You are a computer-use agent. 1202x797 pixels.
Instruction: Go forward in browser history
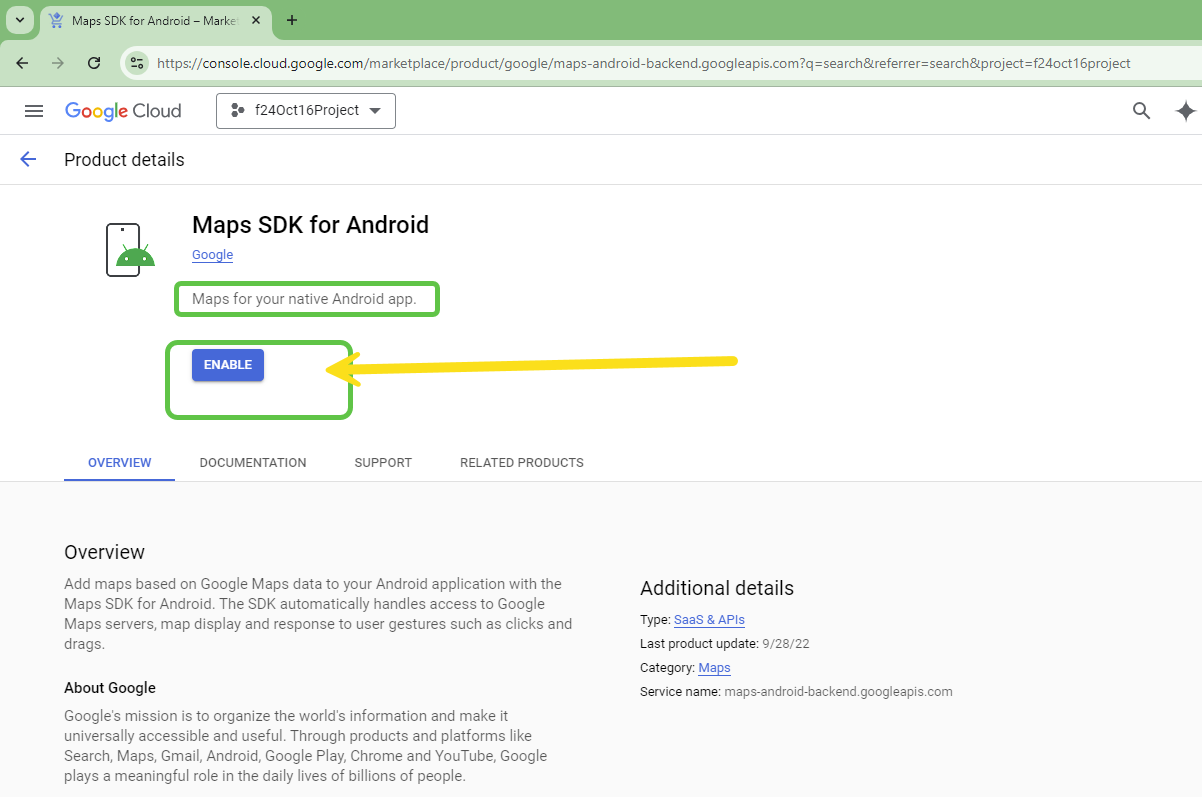57,63
